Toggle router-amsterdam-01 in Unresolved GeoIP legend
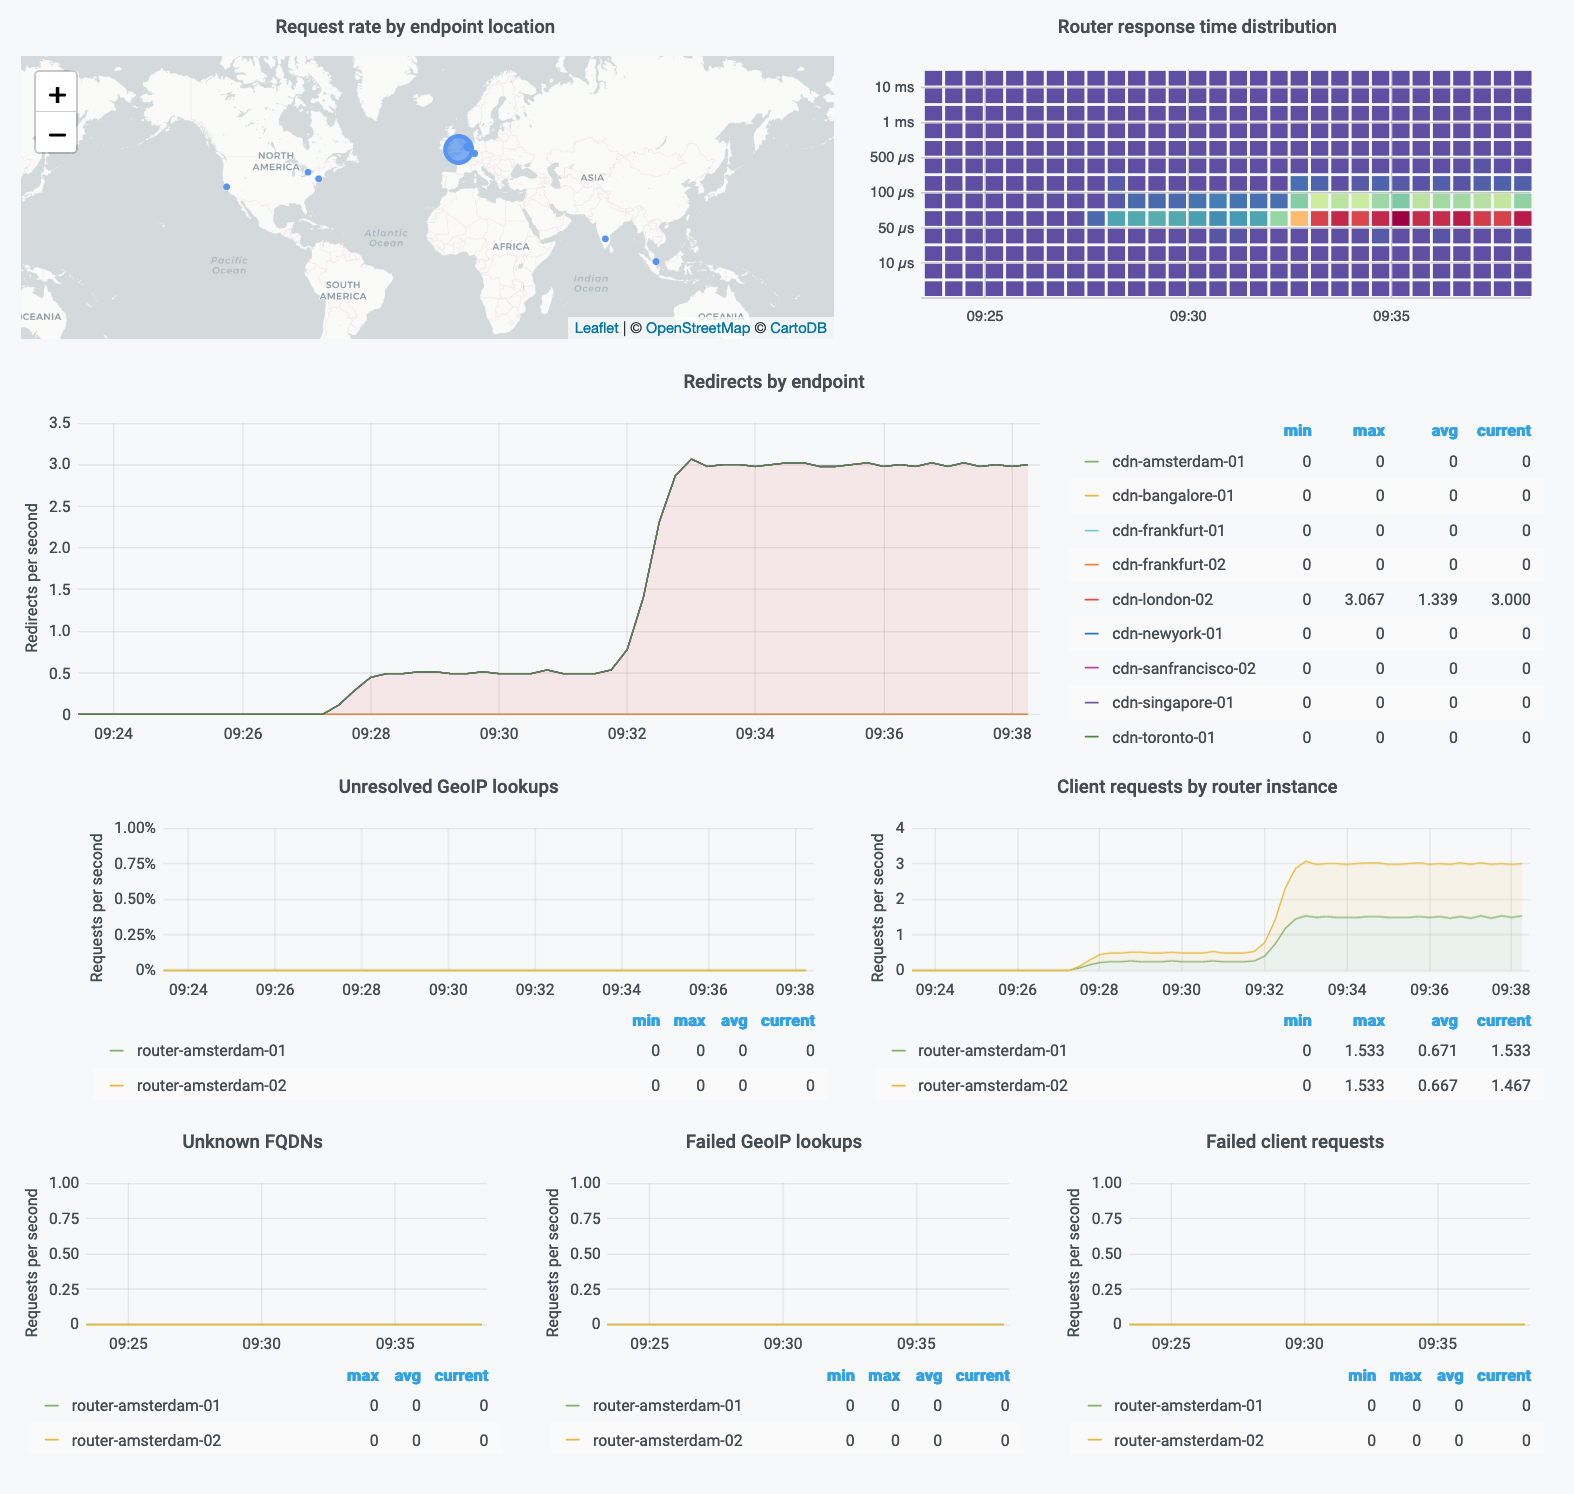This screenshot has width=1574, height=1494. coord(211,1051)
